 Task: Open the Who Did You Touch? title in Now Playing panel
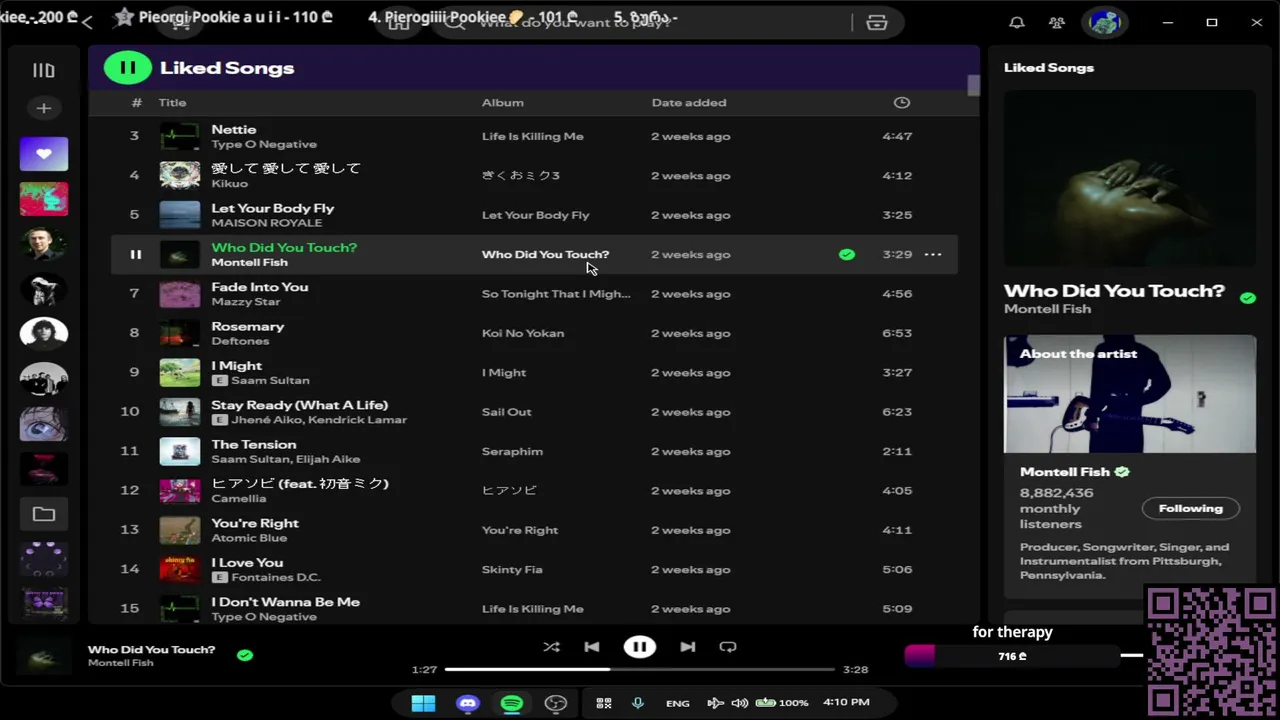[x=1114, y=291]
